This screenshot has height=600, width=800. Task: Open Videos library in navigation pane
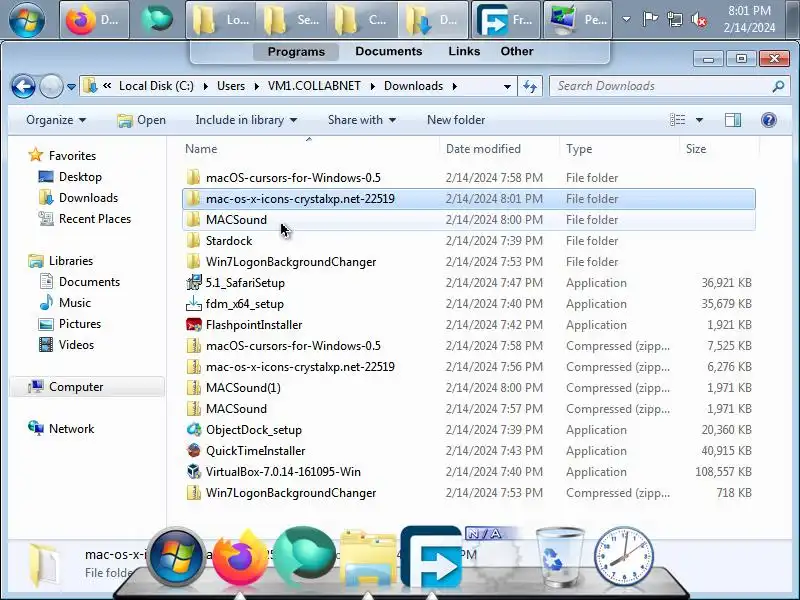tap(67, 344)
